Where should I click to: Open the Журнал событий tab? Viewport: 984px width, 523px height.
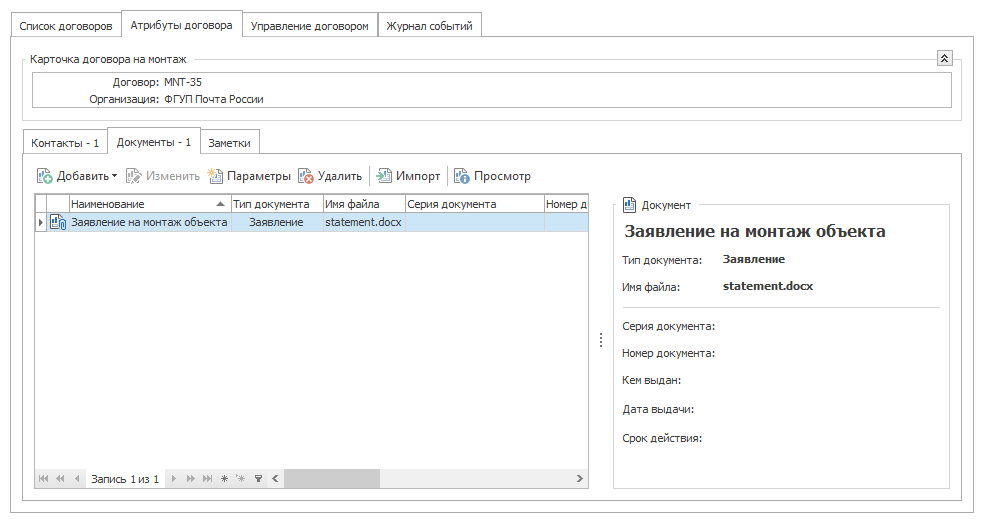pos(429,26)
